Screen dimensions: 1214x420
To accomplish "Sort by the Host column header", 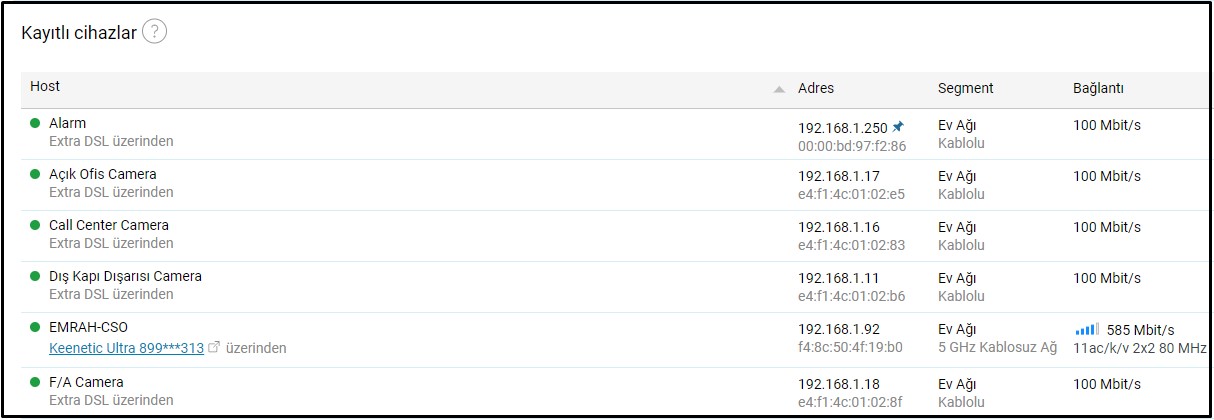I will [x=45, y=87].
